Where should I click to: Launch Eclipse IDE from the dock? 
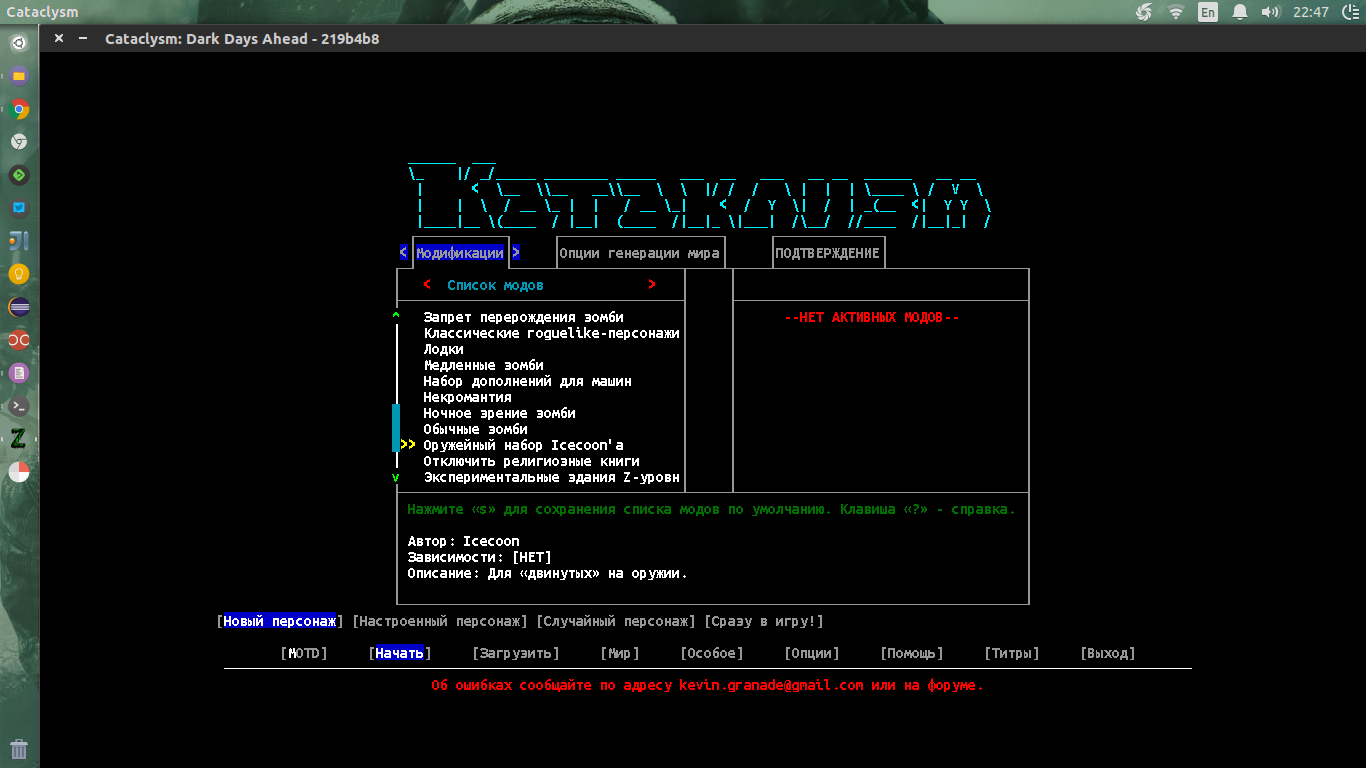(x=19, y=307)
